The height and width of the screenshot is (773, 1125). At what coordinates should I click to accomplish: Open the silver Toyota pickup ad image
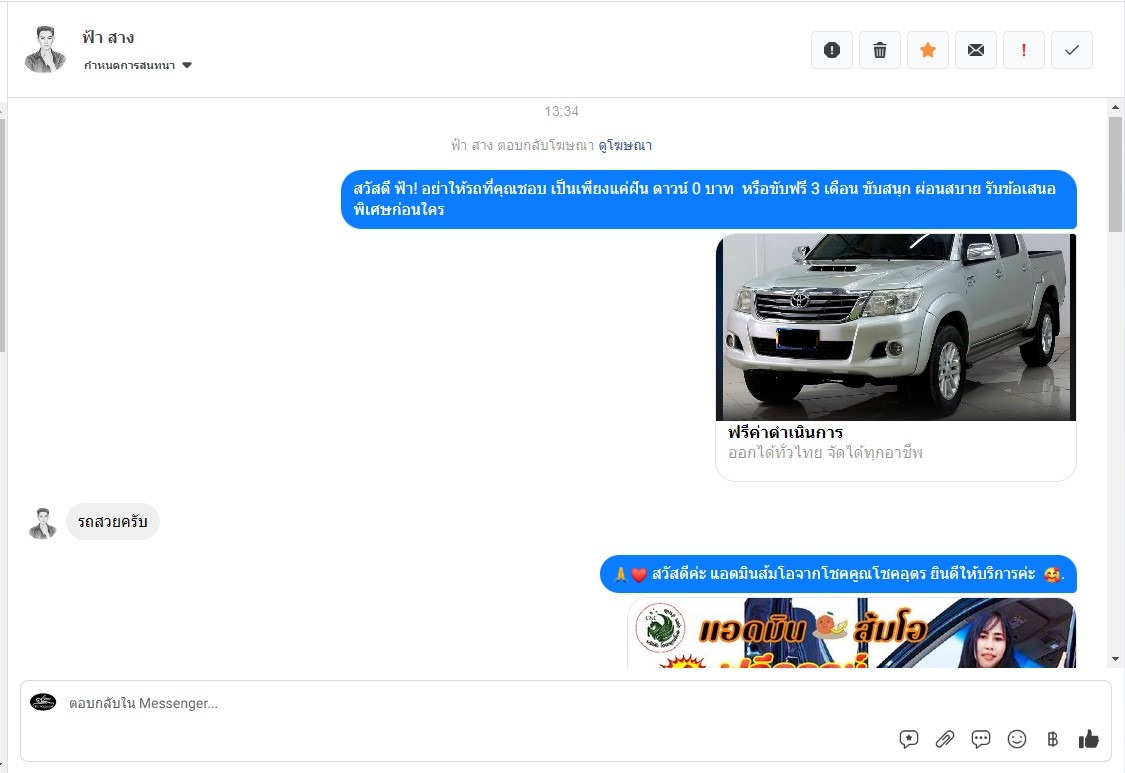[x=896, y=327]
